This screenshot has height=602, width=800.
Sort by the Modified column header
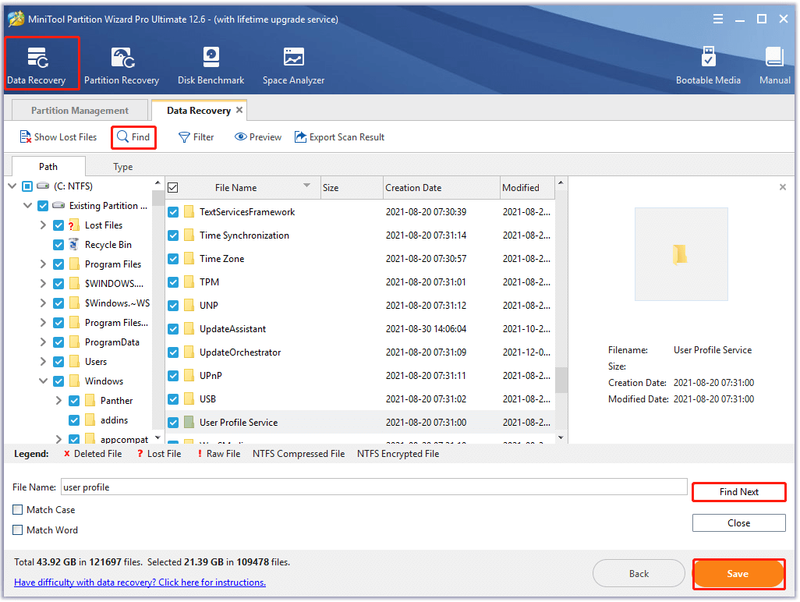[x=527, y=188]
